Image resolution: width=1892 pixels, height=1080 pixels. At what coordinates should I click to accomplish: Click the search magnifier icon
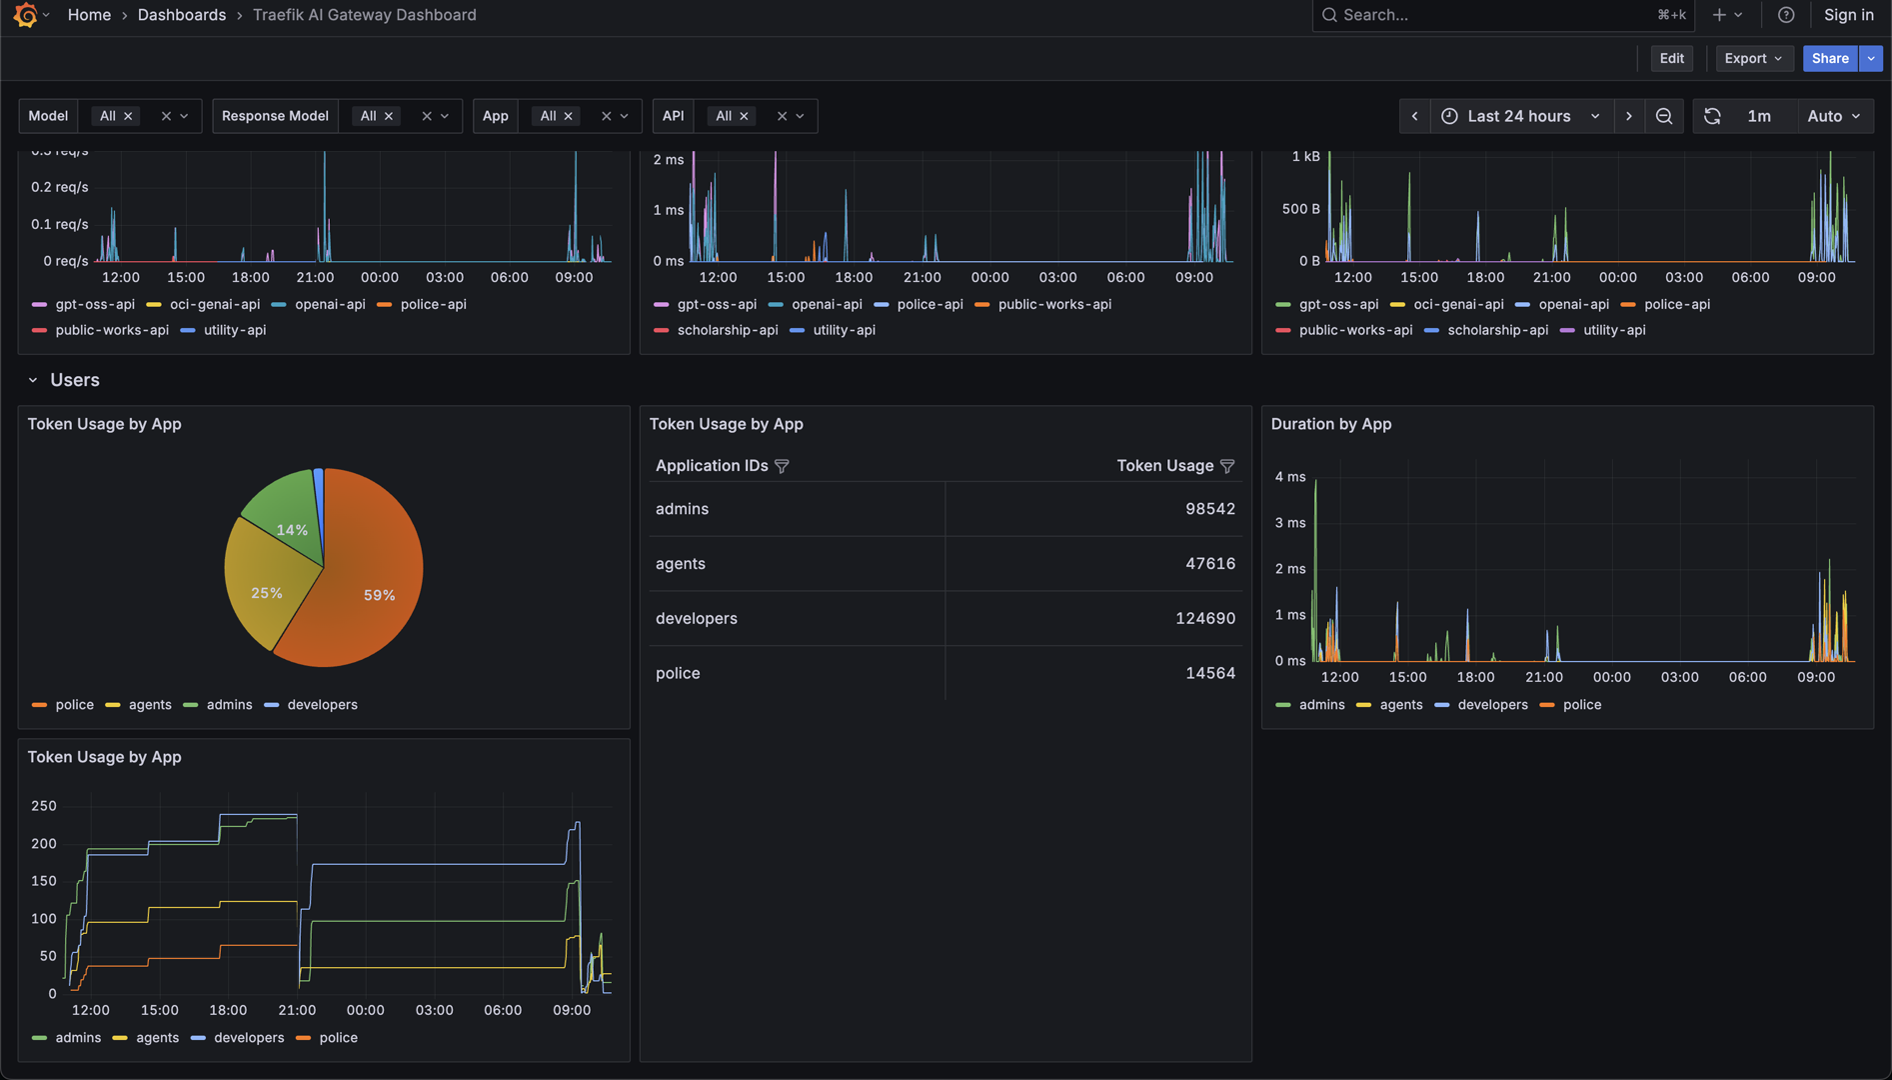click(x=1329, y=15)
